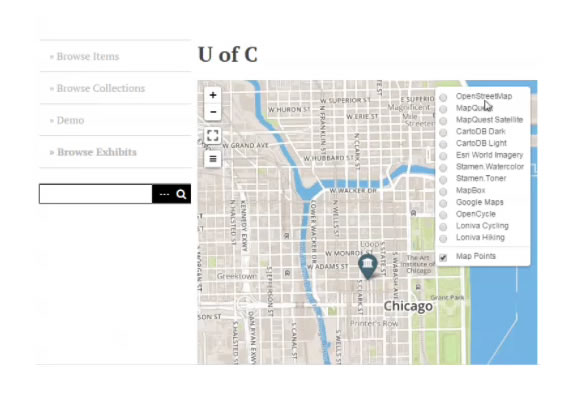Zoom out on the map
This screenshot has width=581, height=400.
tap(213, 112)
